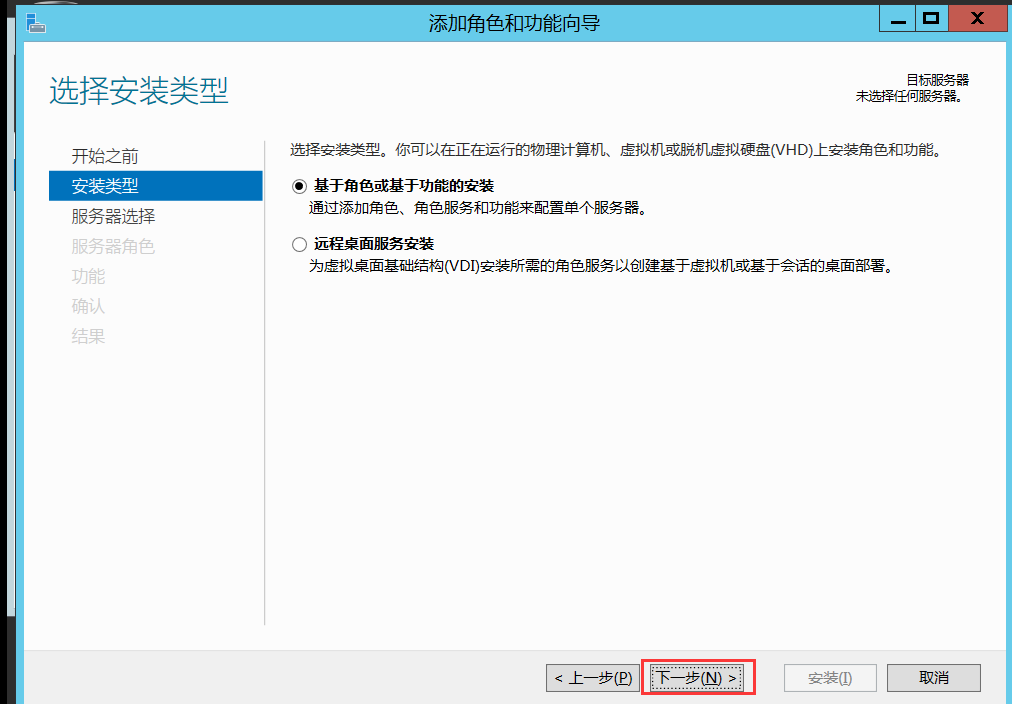Screen dimensions: 1012x704
Task: Go to 服务器选择 step
Action: (115, 216)
